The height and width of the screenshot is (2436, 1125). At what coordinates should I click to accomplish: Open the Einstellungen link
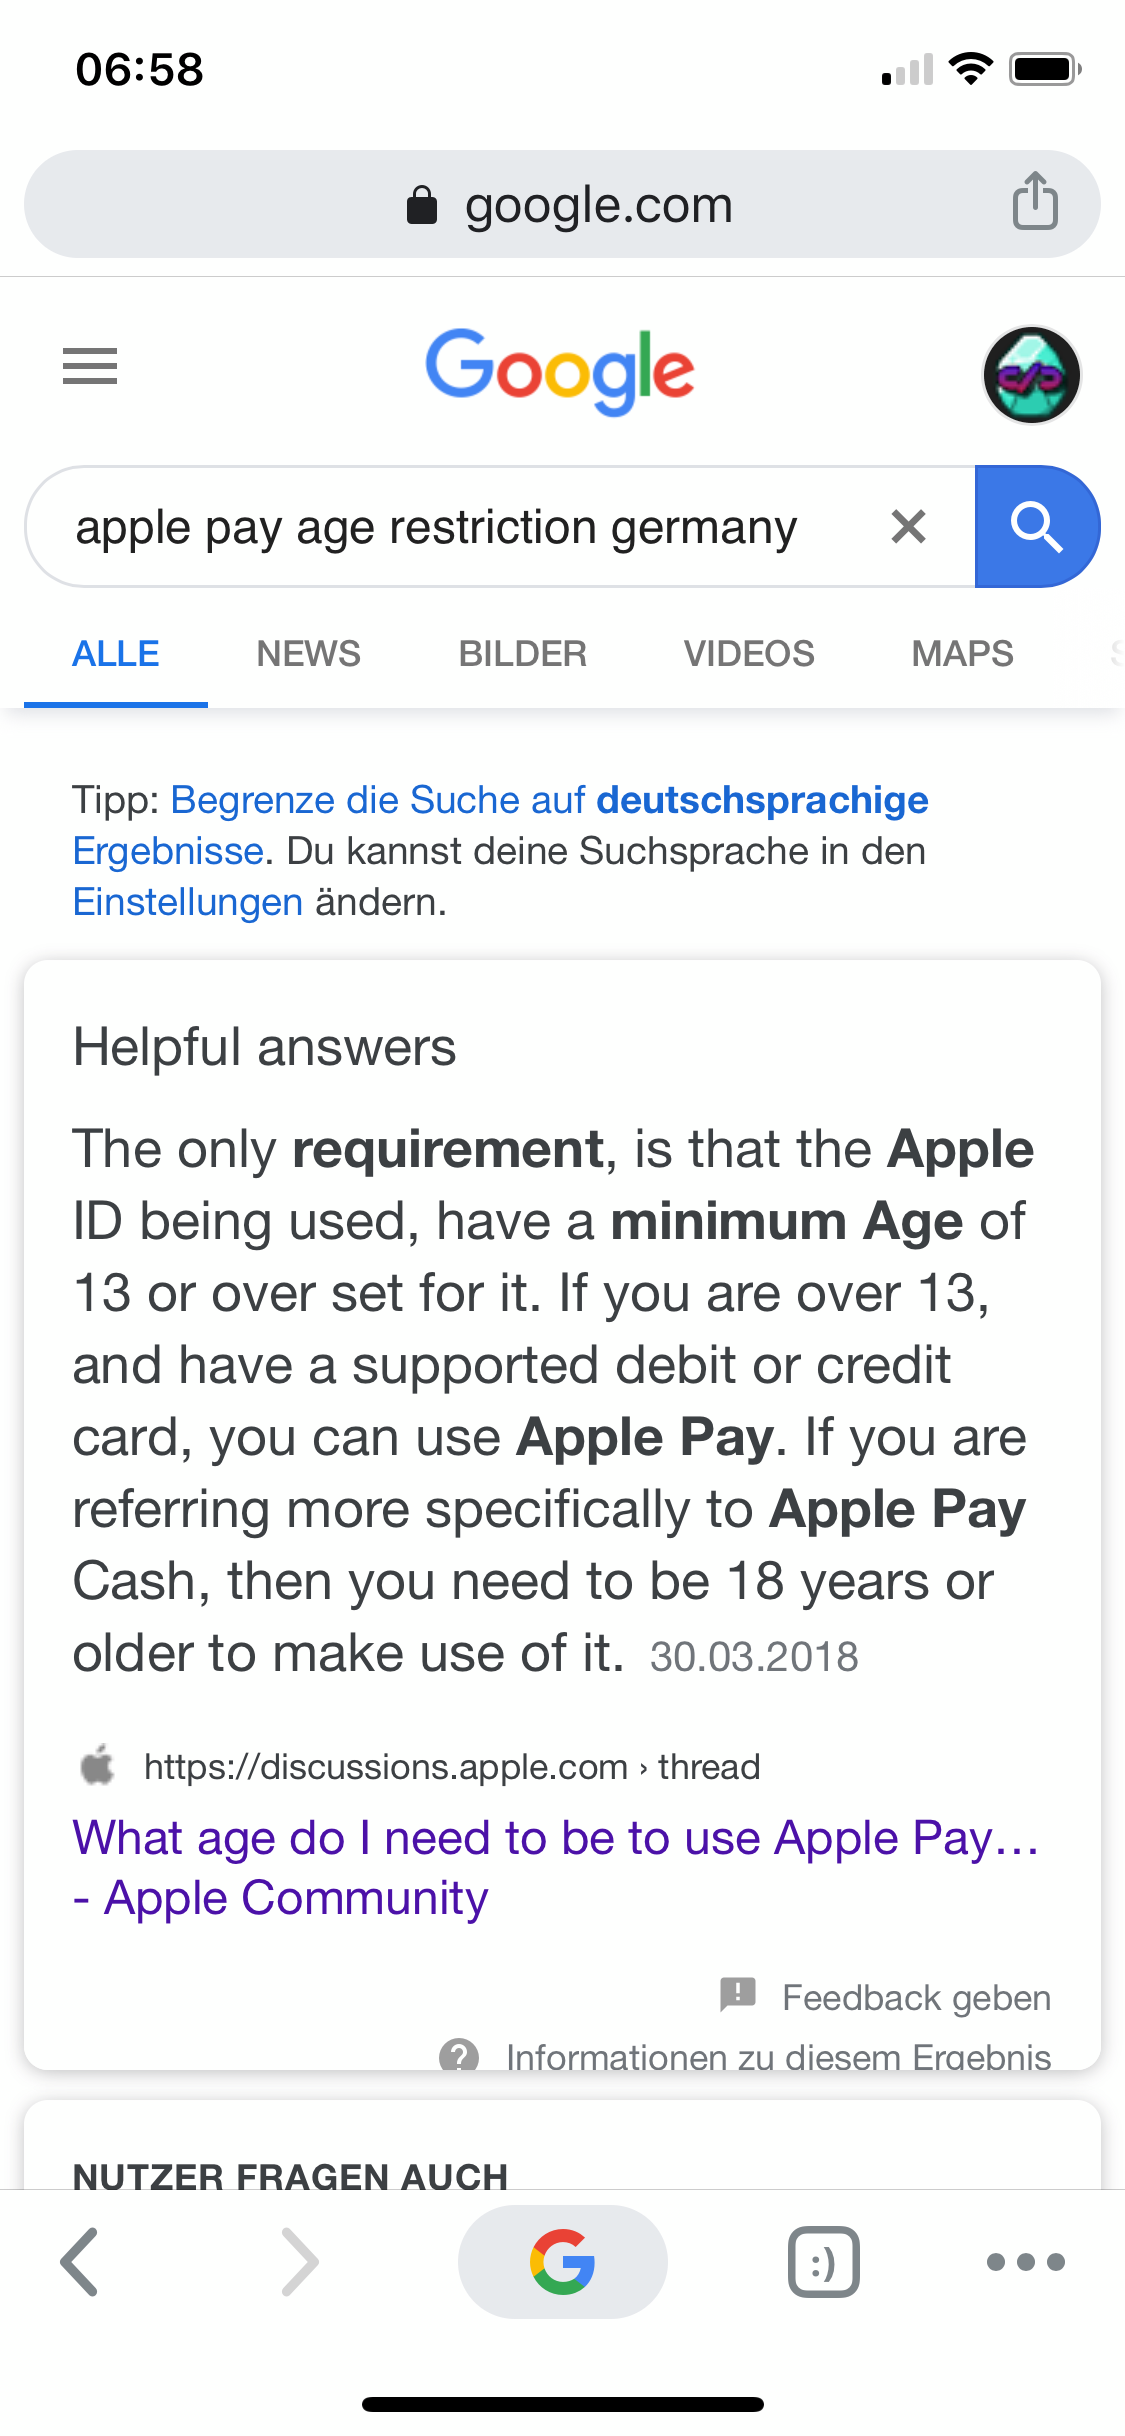coord(188,902)
